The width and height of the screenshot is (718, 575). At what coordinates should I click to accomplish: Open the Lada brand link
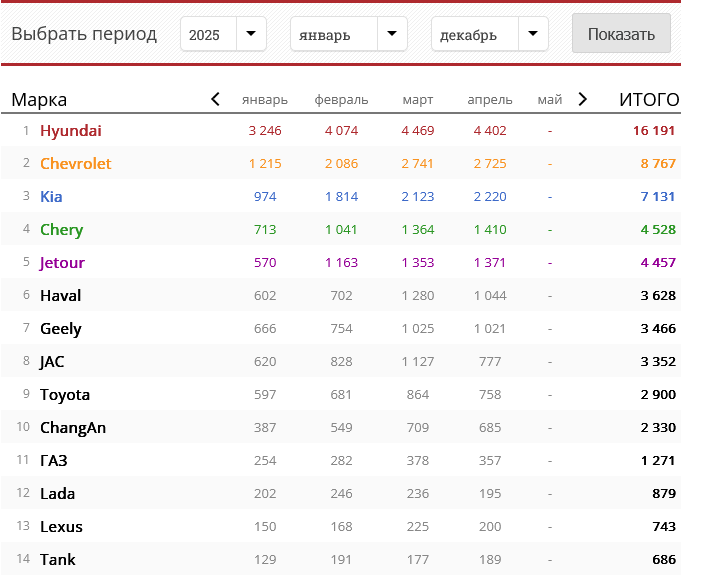coord(57,494)
